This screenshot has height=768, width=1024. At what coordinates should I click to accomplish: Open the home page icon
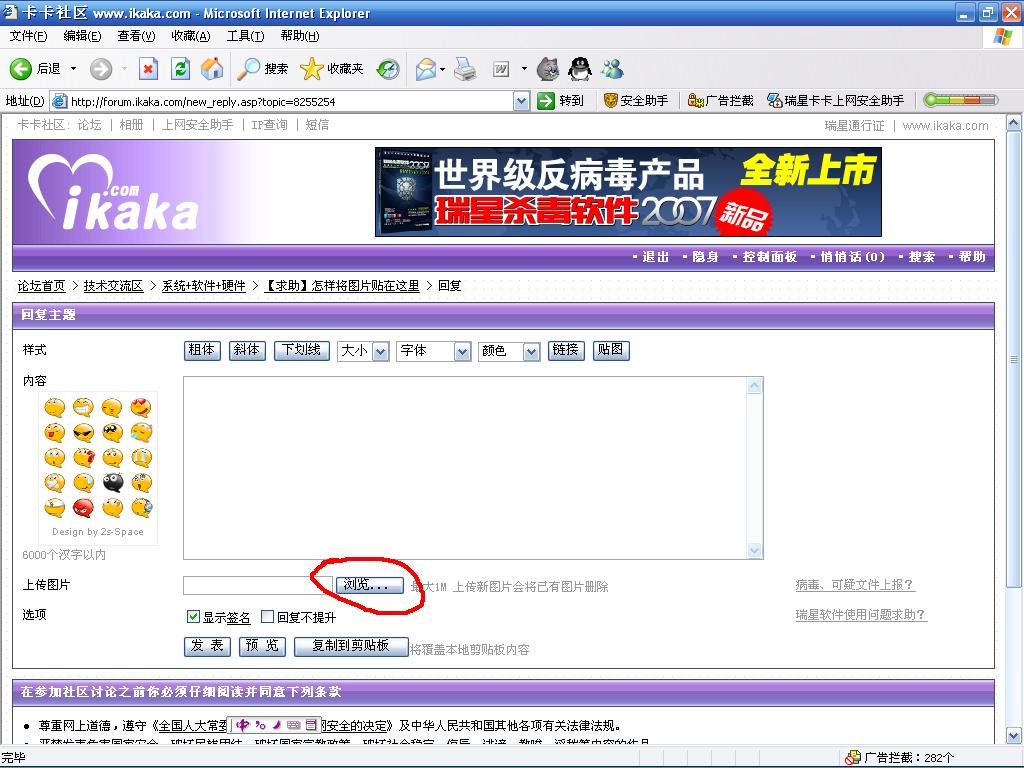coord(212,69)
